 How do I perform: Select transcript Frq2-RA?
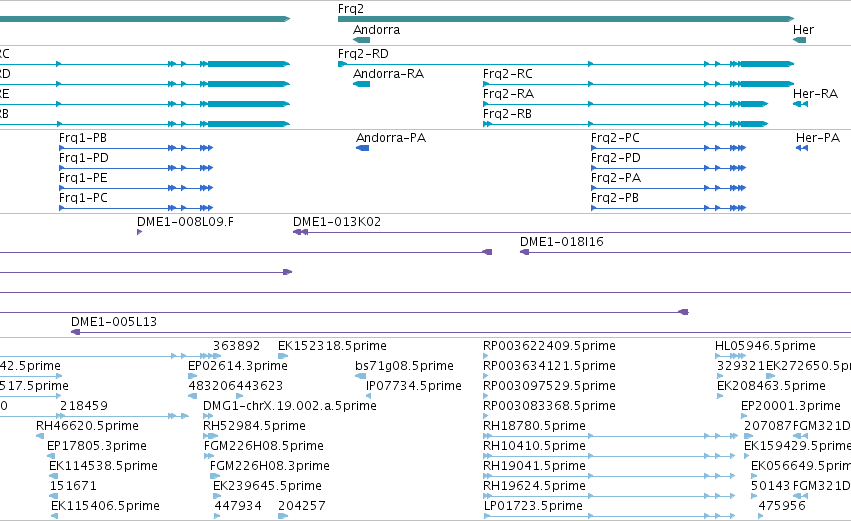coord(508,94)
